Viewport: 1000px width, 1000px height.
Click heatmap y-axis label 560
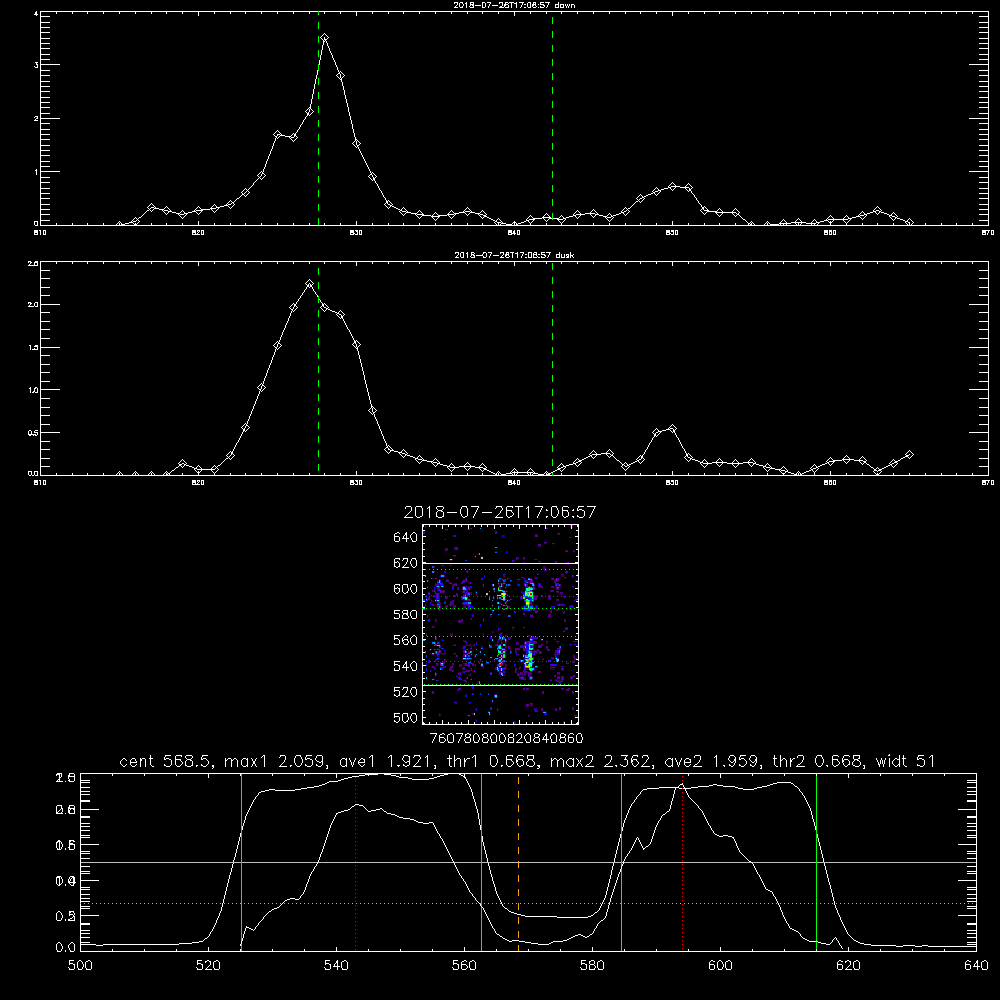pyautogui.click(x=406, y=640)
